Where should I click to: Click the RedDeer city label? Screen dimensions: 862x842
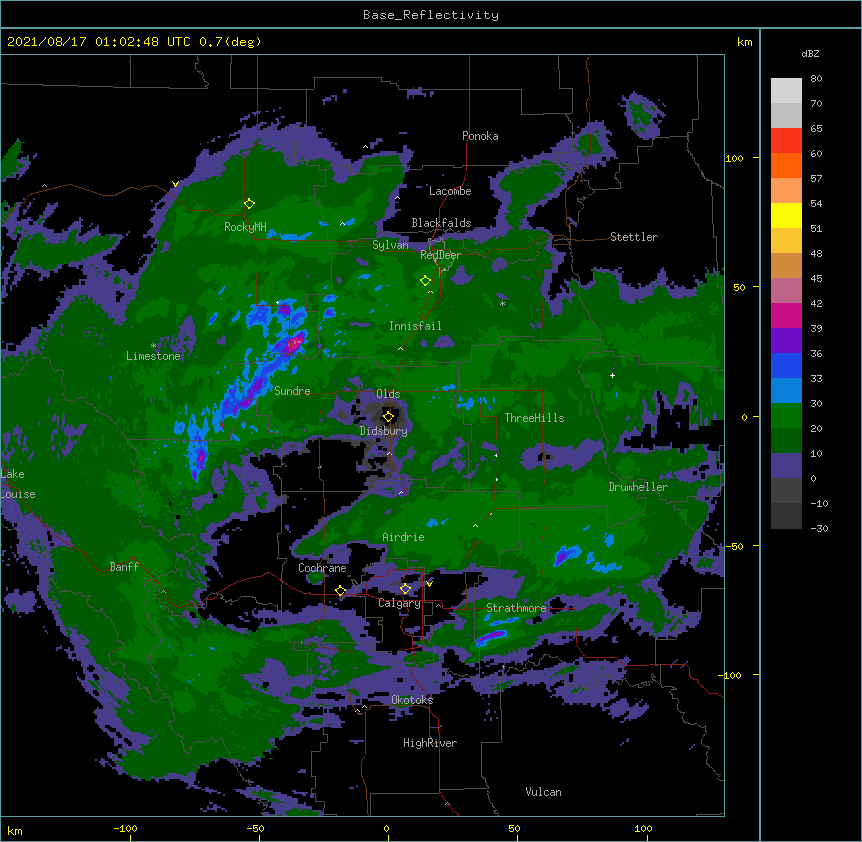(x=441, y=254)
